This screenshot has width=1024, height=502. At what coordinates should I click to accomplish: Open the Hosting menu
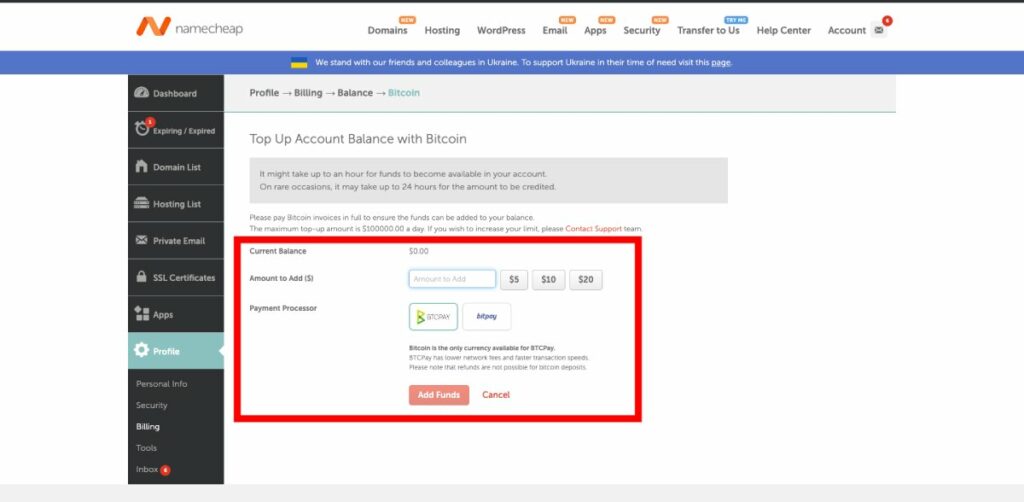442,30
